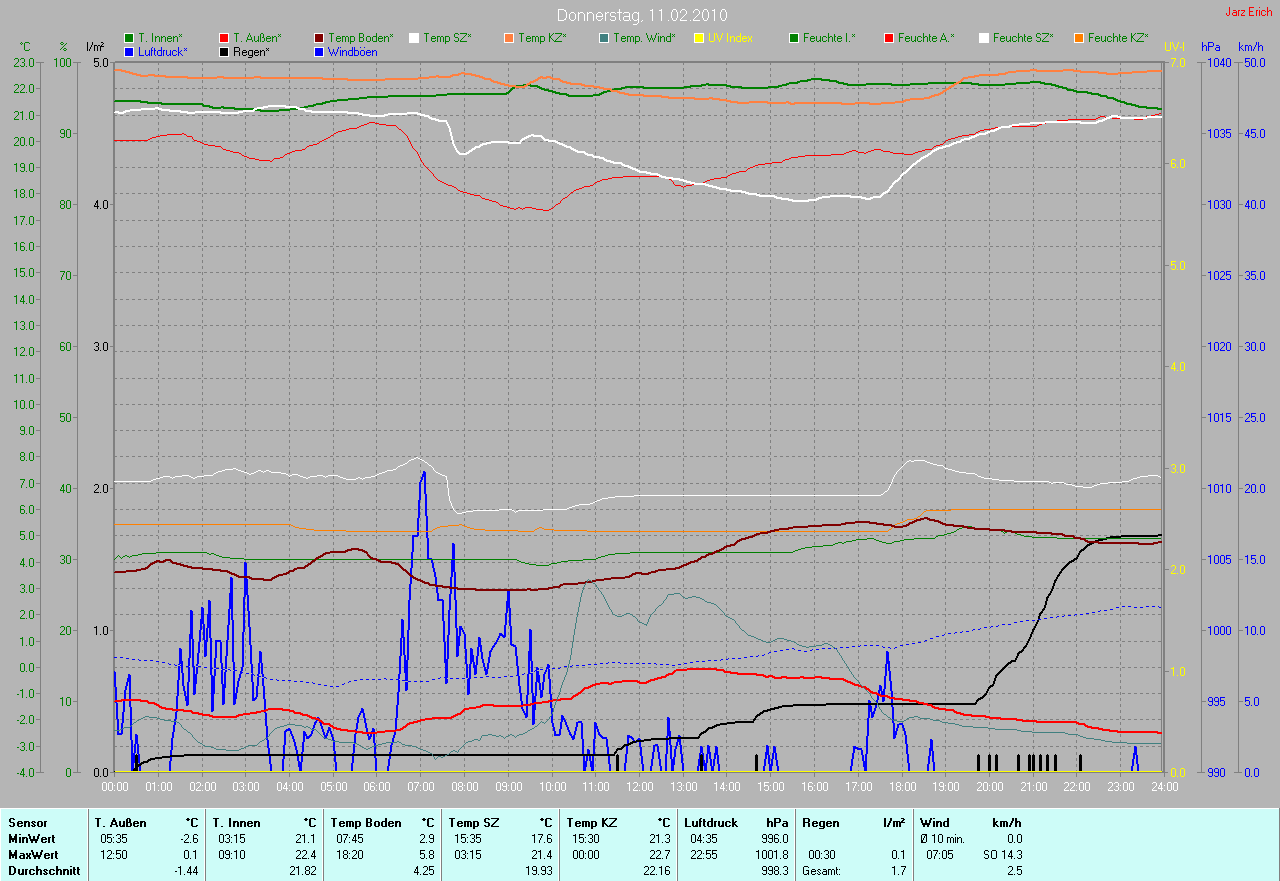Click the Luftdruck column header in the table
The width and height of the screenshot is (1280, 881).
point(709,823)
